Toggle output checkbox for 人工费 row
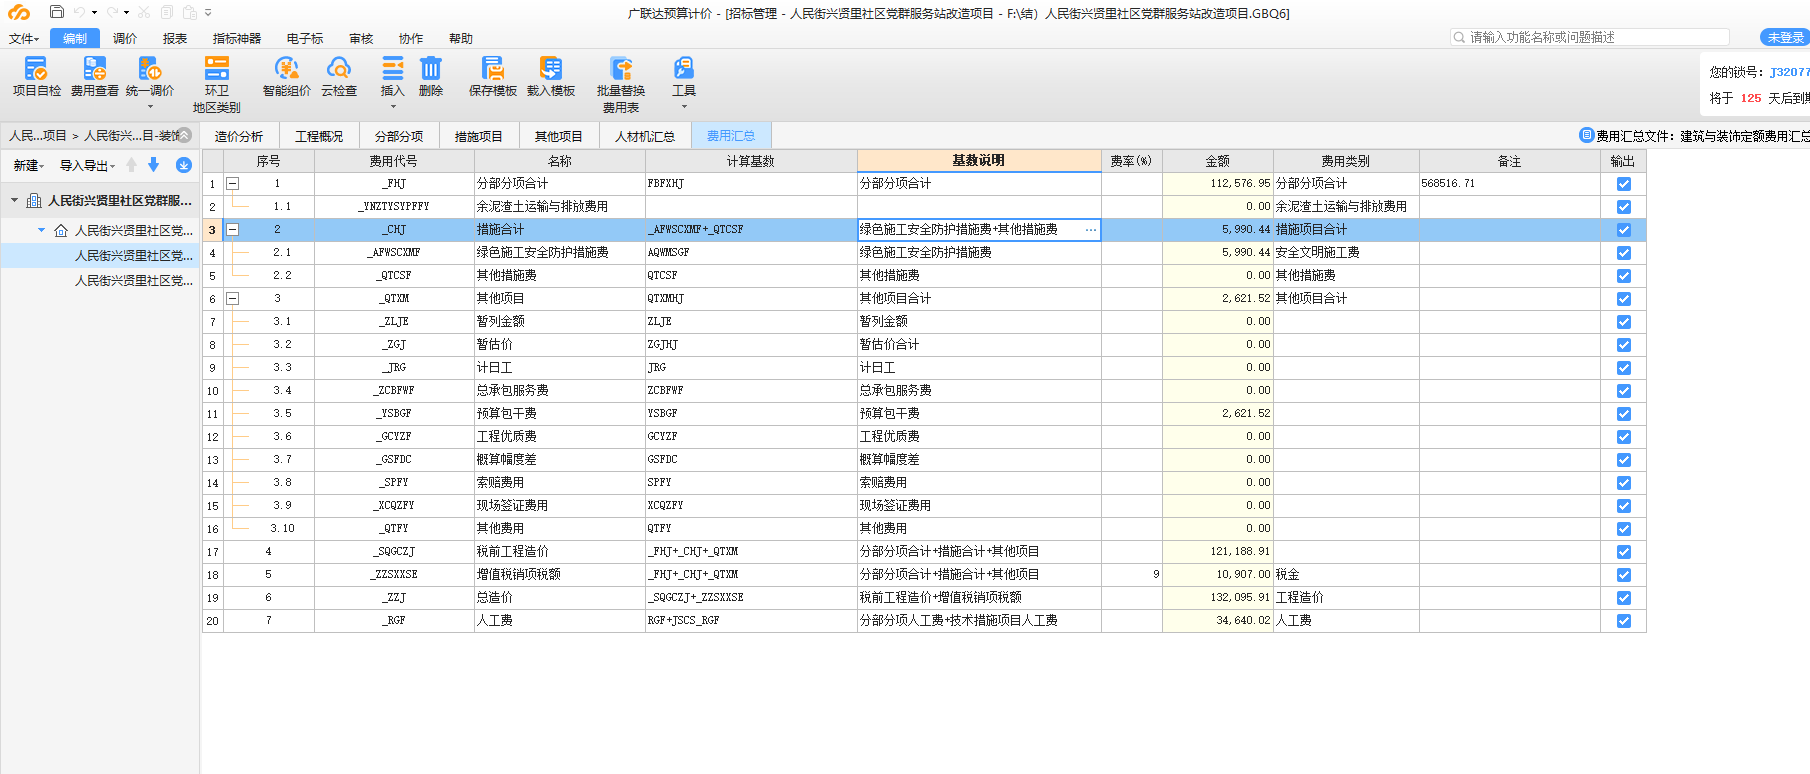 coord(1623,621)
